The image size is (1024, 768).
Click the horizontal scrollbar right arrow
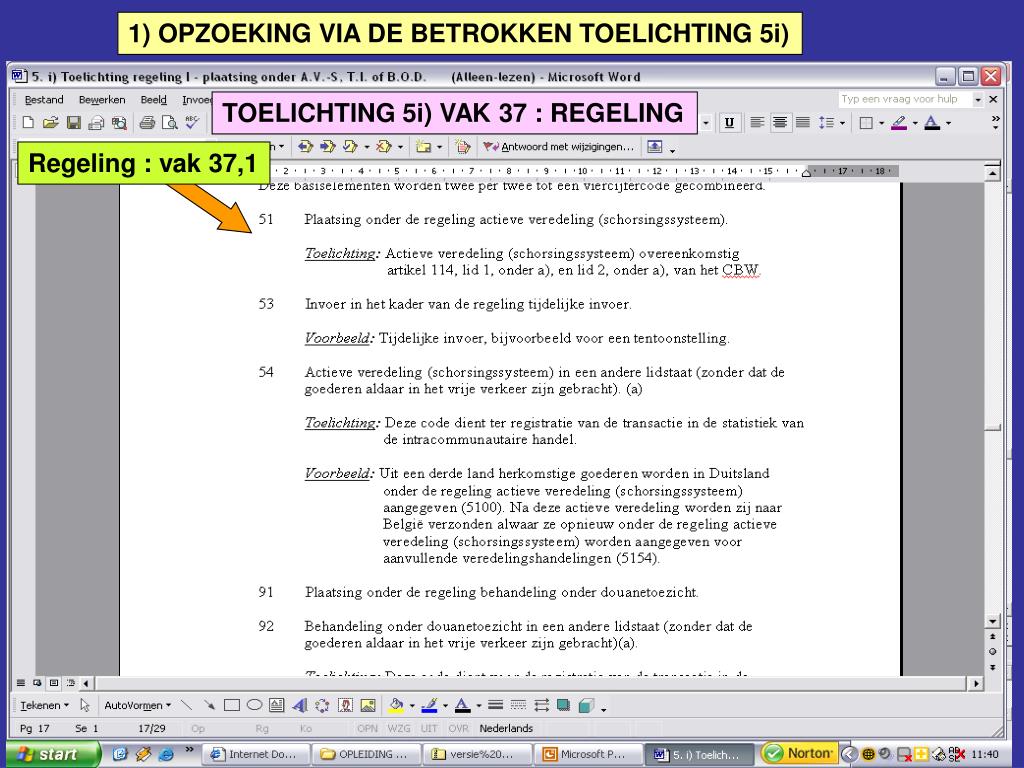pyautogui.click(x=976, y=684)
